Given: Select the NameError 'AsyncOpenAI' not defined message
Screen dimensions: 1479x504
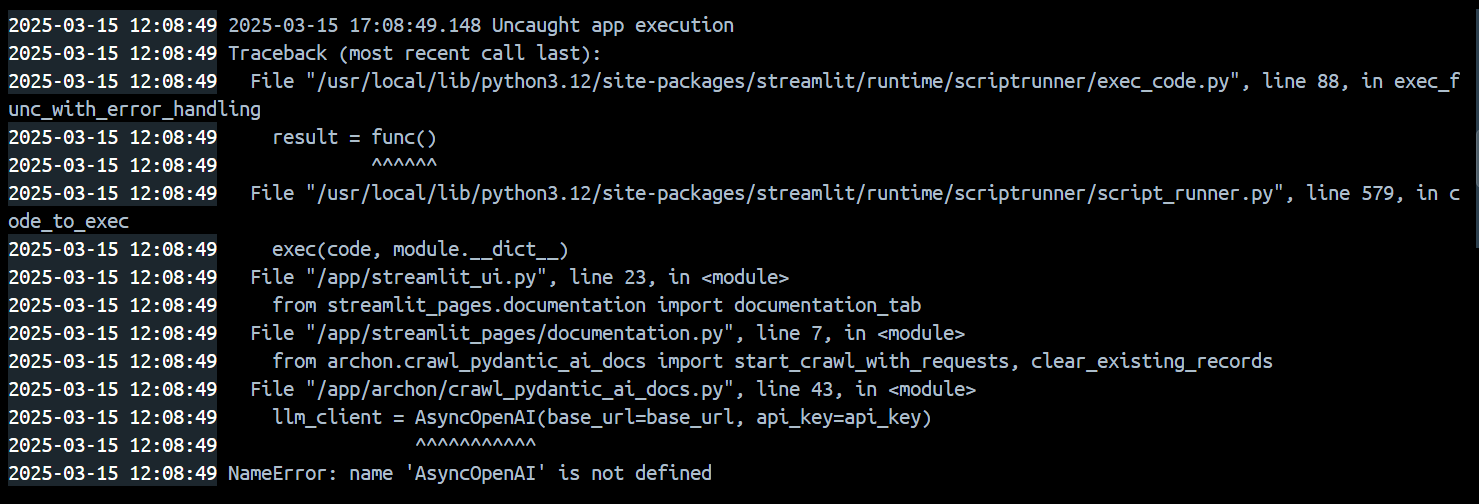Looking at the screenshot, I should [x=470, y=473].
